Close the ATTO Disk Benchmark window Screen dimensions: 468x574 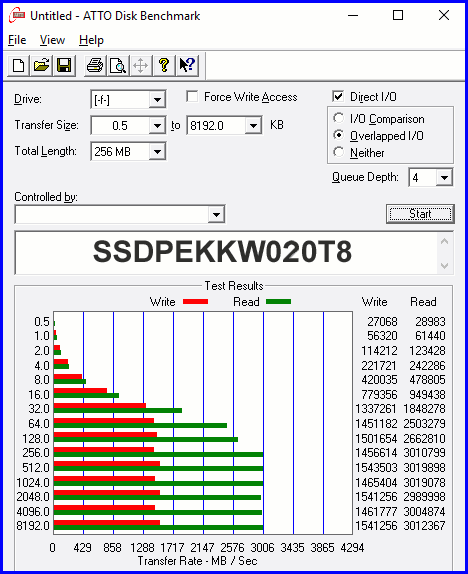click(x=444, y=15)
